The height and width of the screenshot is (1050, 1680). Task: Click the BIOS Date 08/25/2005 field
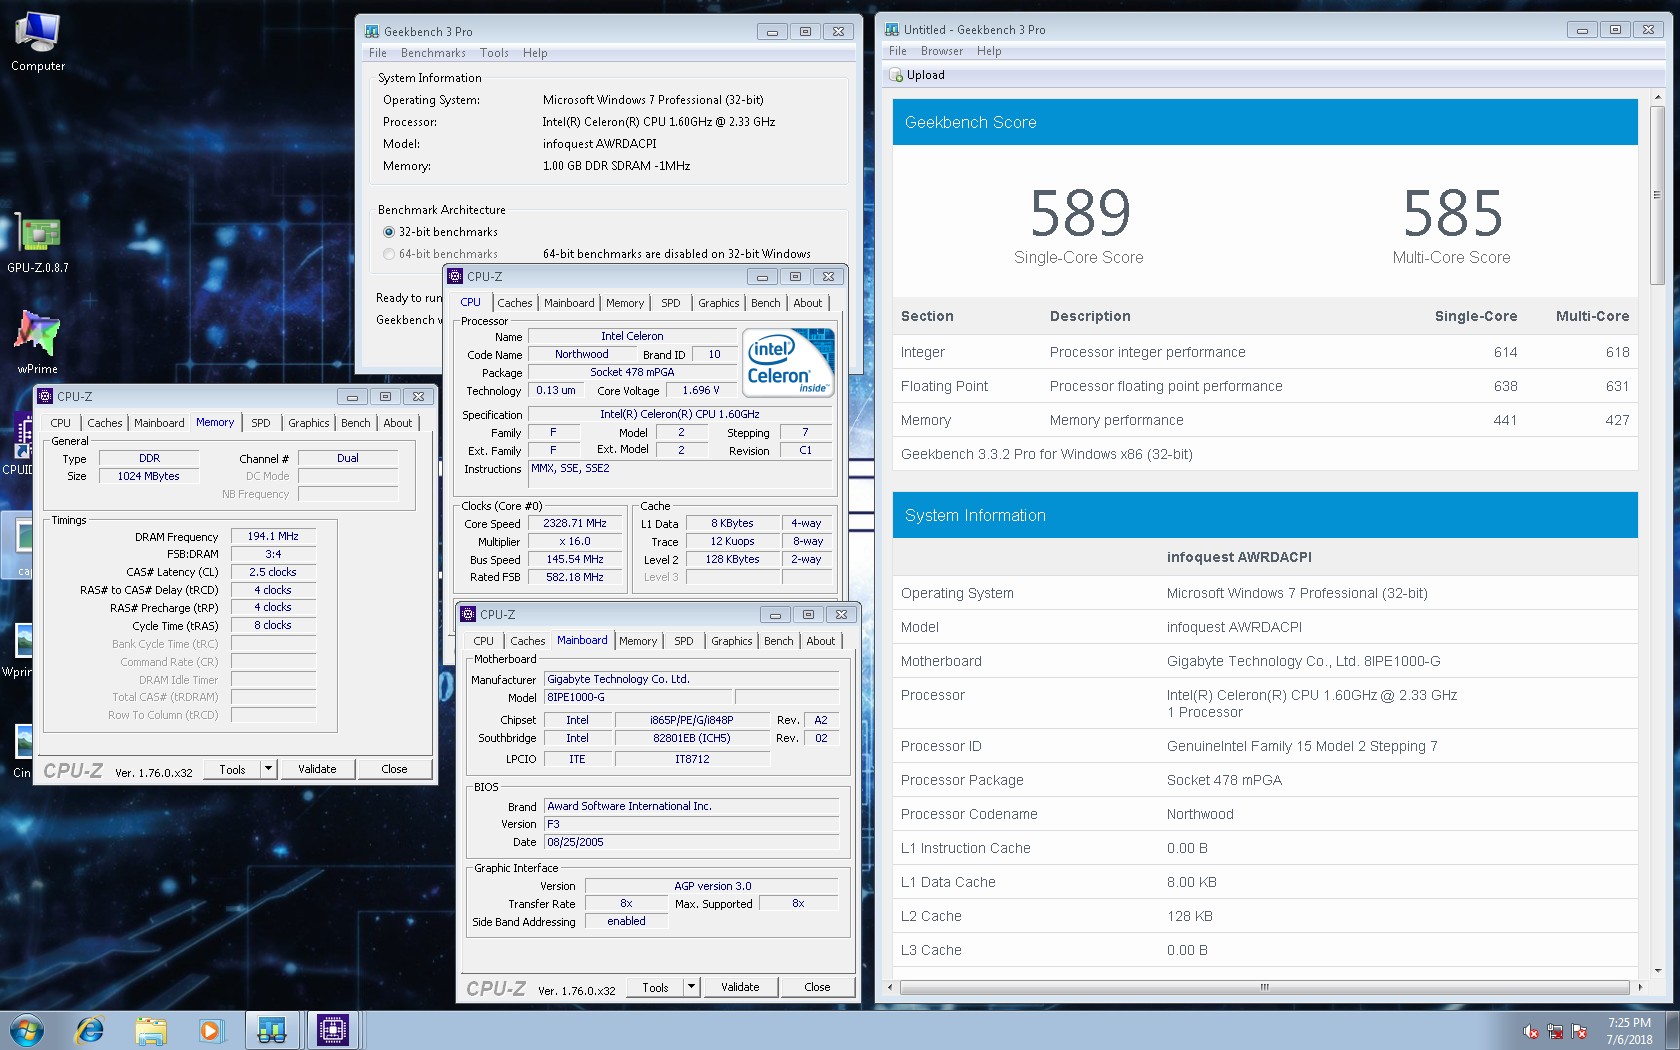coord(691,842)
